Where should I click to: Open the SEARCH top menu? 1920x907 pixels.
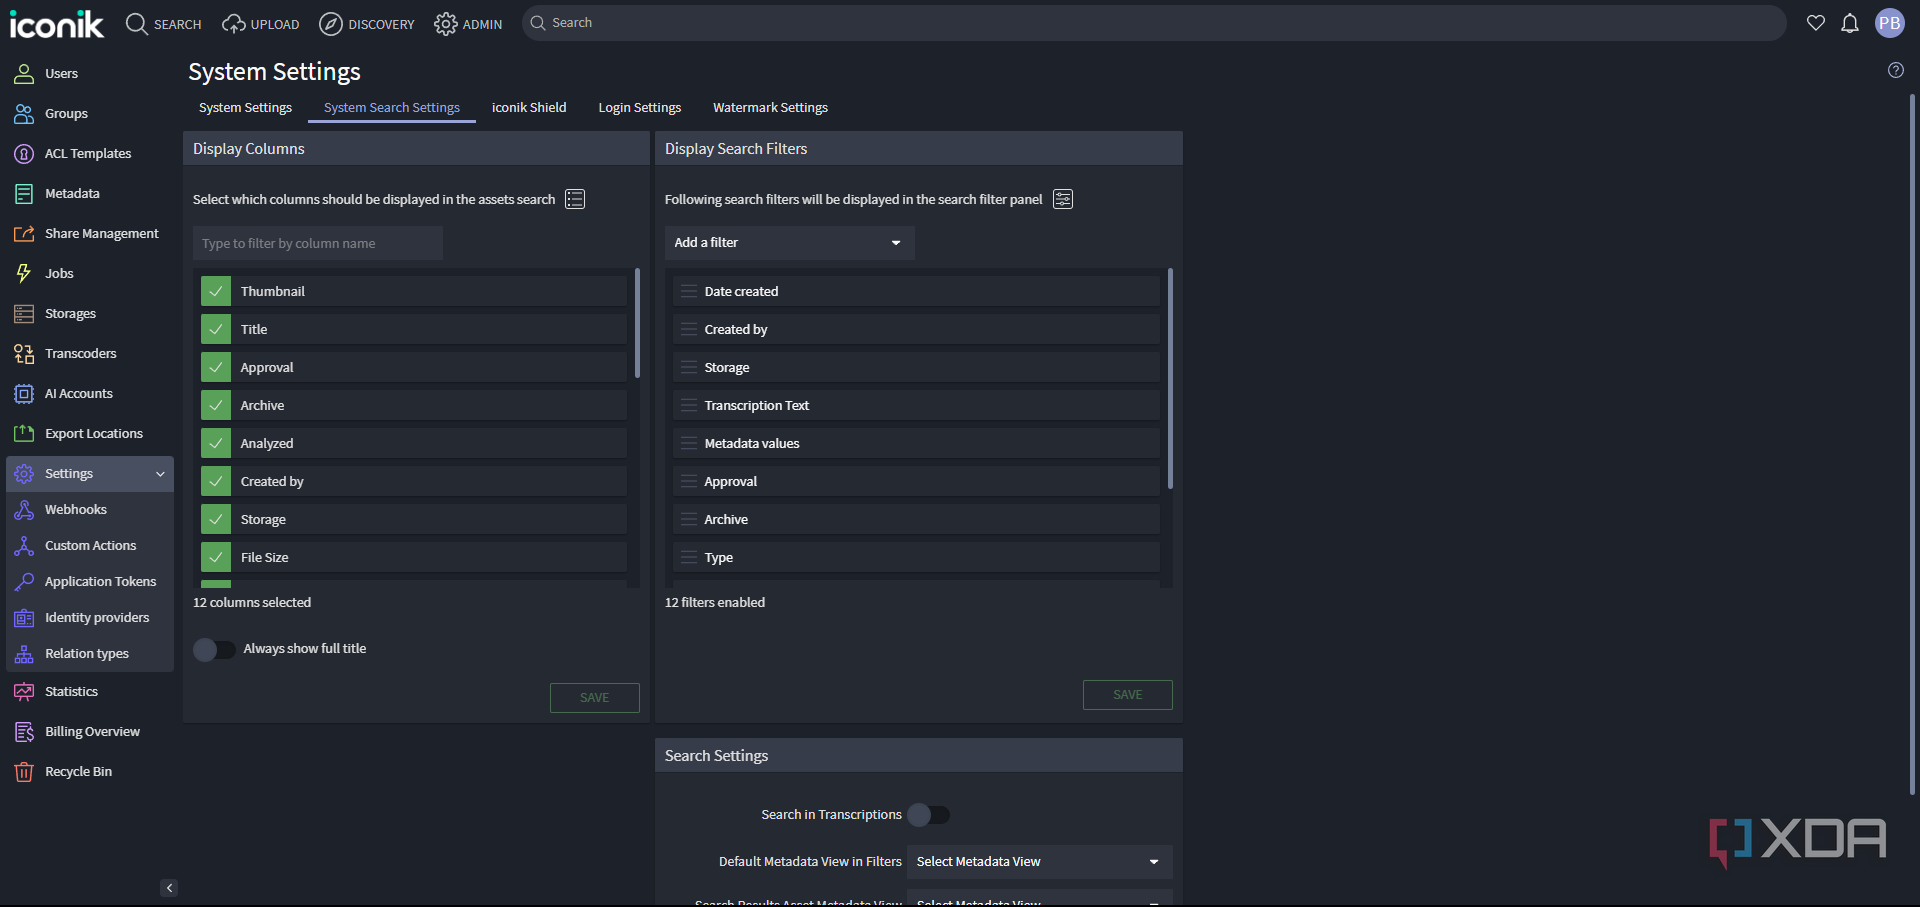pyautogui.click(x=164, y=23)
